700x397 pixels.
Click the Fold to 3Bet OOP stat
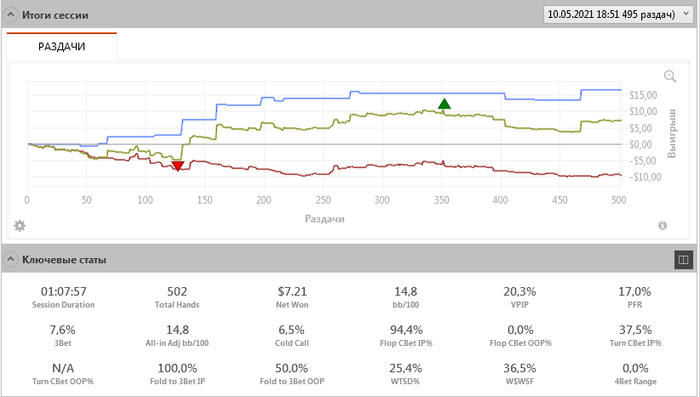point(292,374)
